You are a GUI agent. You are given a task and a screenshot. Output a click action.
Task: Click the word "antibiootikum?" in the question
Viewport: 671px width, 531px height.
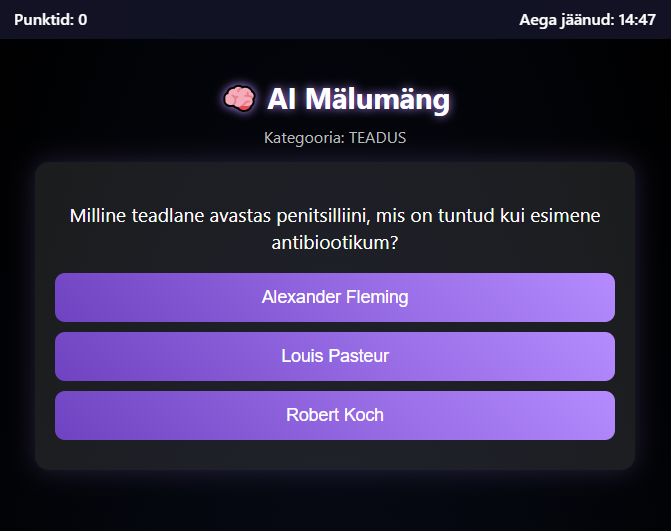[335, 243]
